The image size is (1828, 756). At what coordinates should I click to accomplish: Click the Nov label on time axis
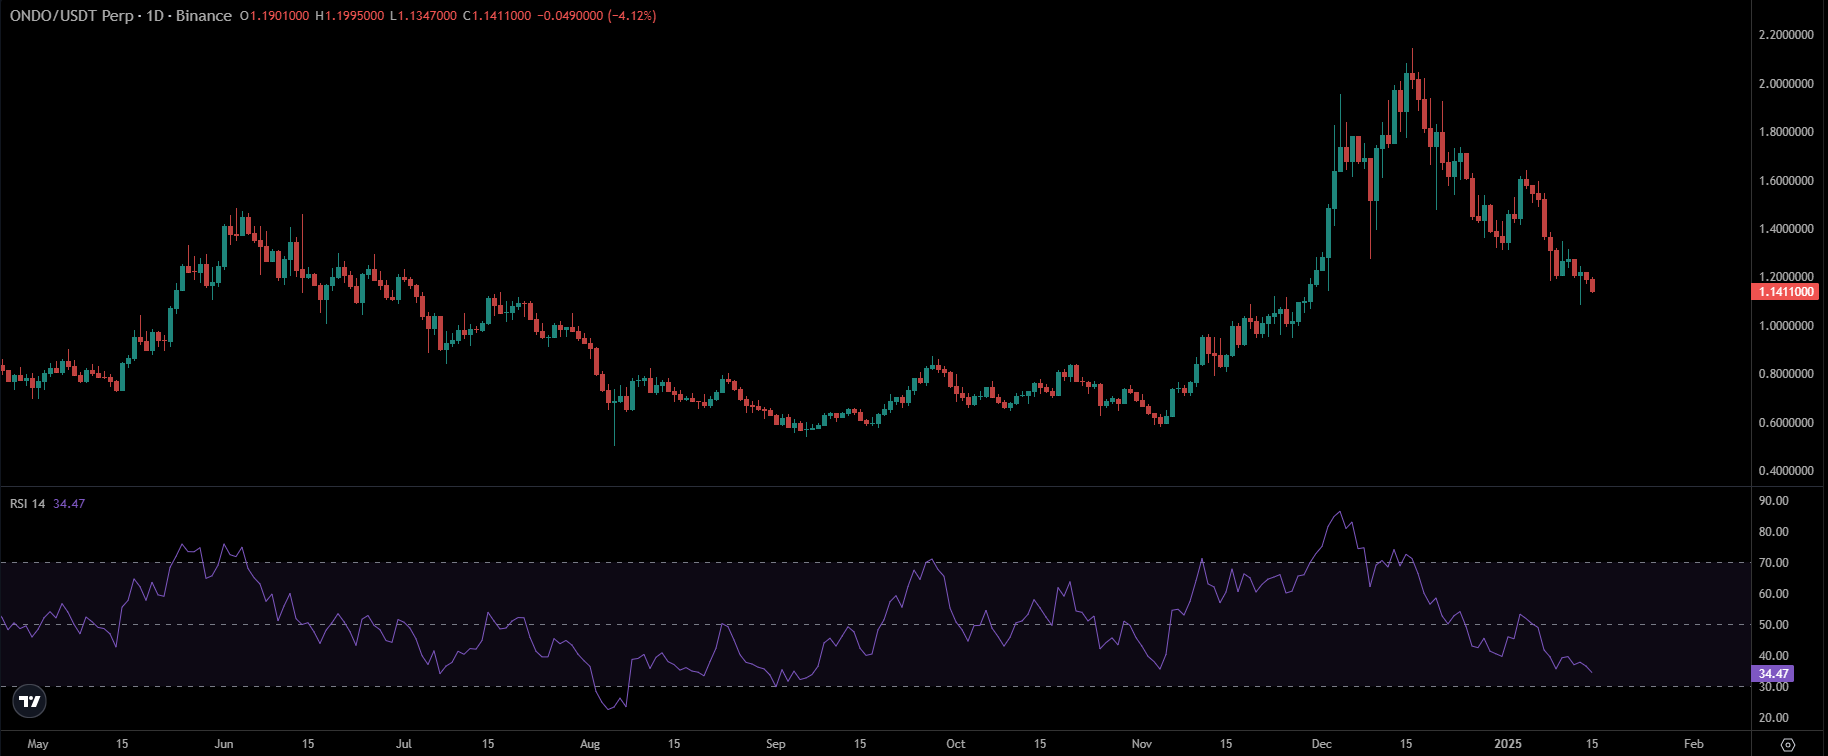point(1142,744)
